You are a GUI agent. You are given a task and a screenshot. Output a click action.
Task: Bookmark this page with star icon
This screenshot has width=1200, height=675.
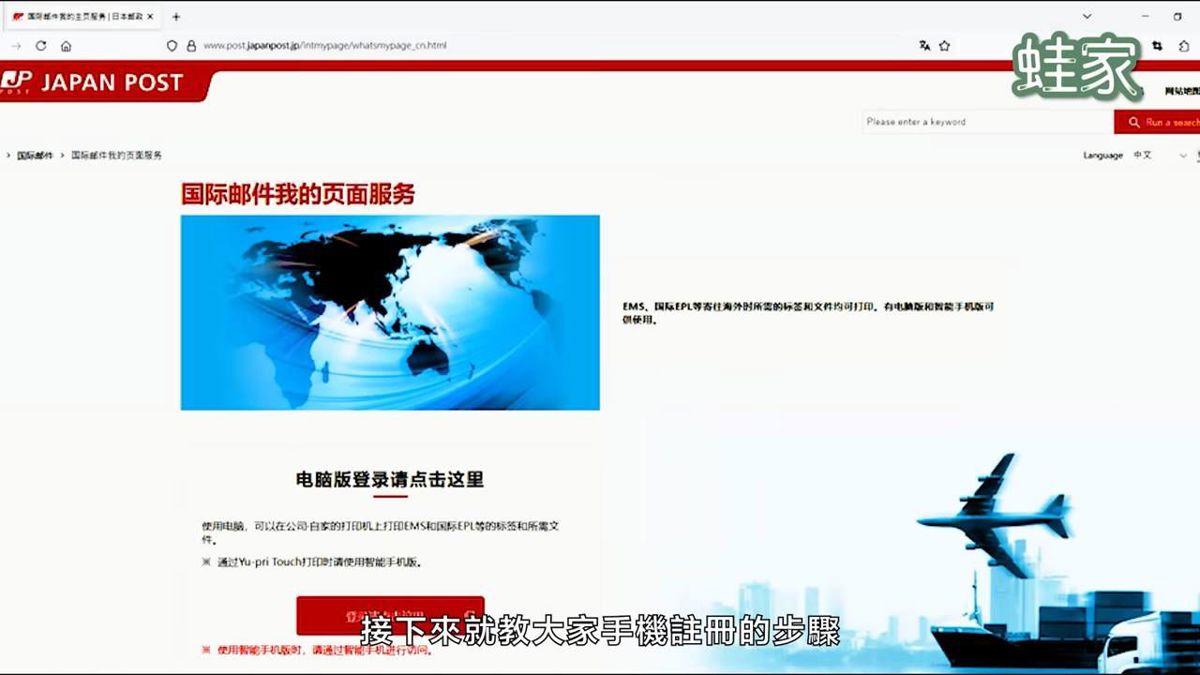pyautogui.click(x=944, y=46)
